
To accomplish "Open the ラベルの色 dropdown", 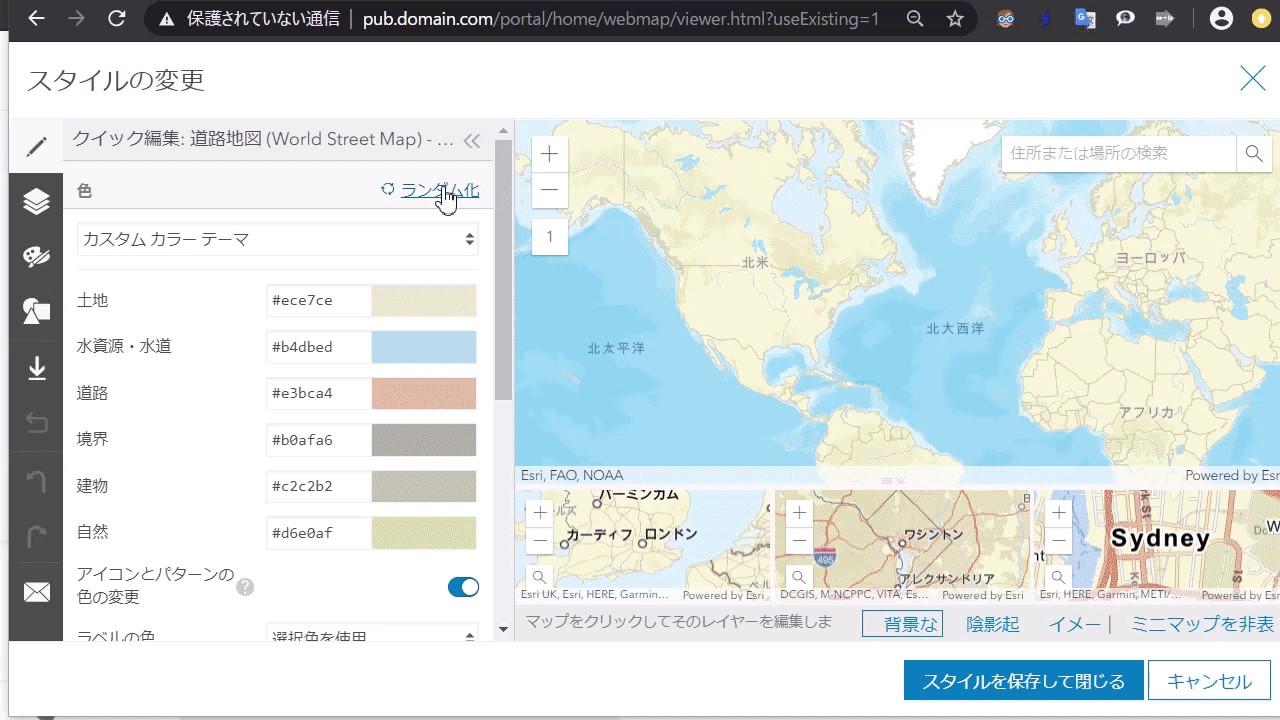I will point(372,635).
